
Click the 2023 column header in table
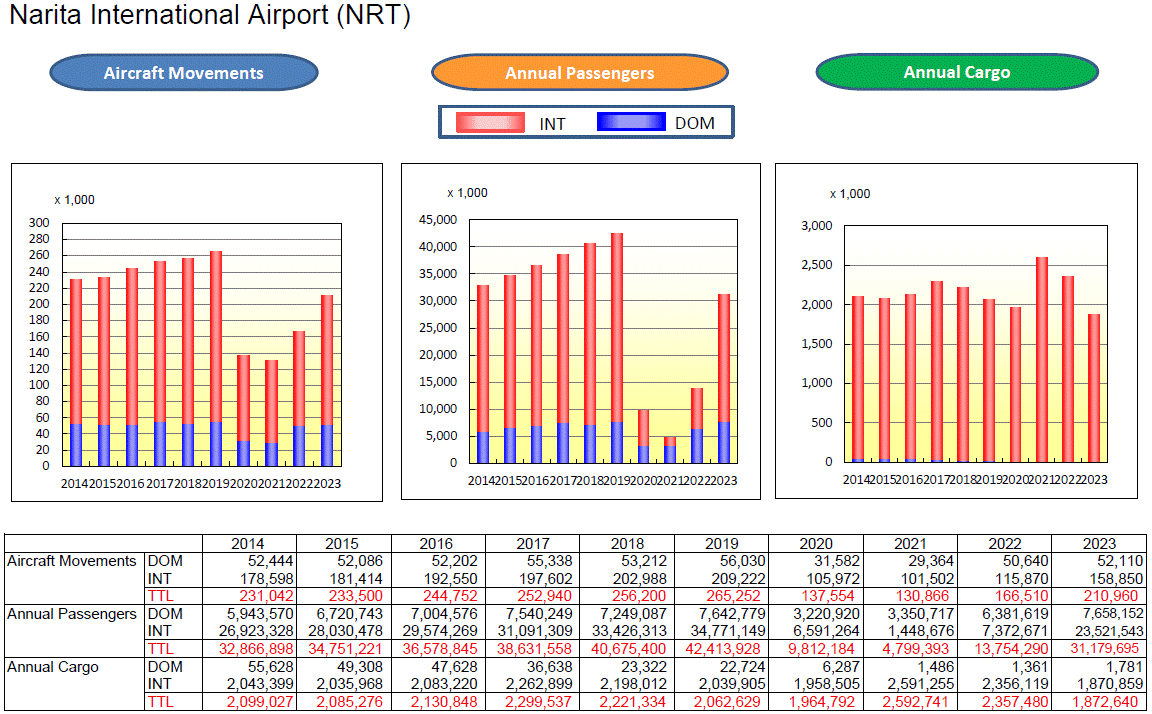click(x=1099, y=544)
